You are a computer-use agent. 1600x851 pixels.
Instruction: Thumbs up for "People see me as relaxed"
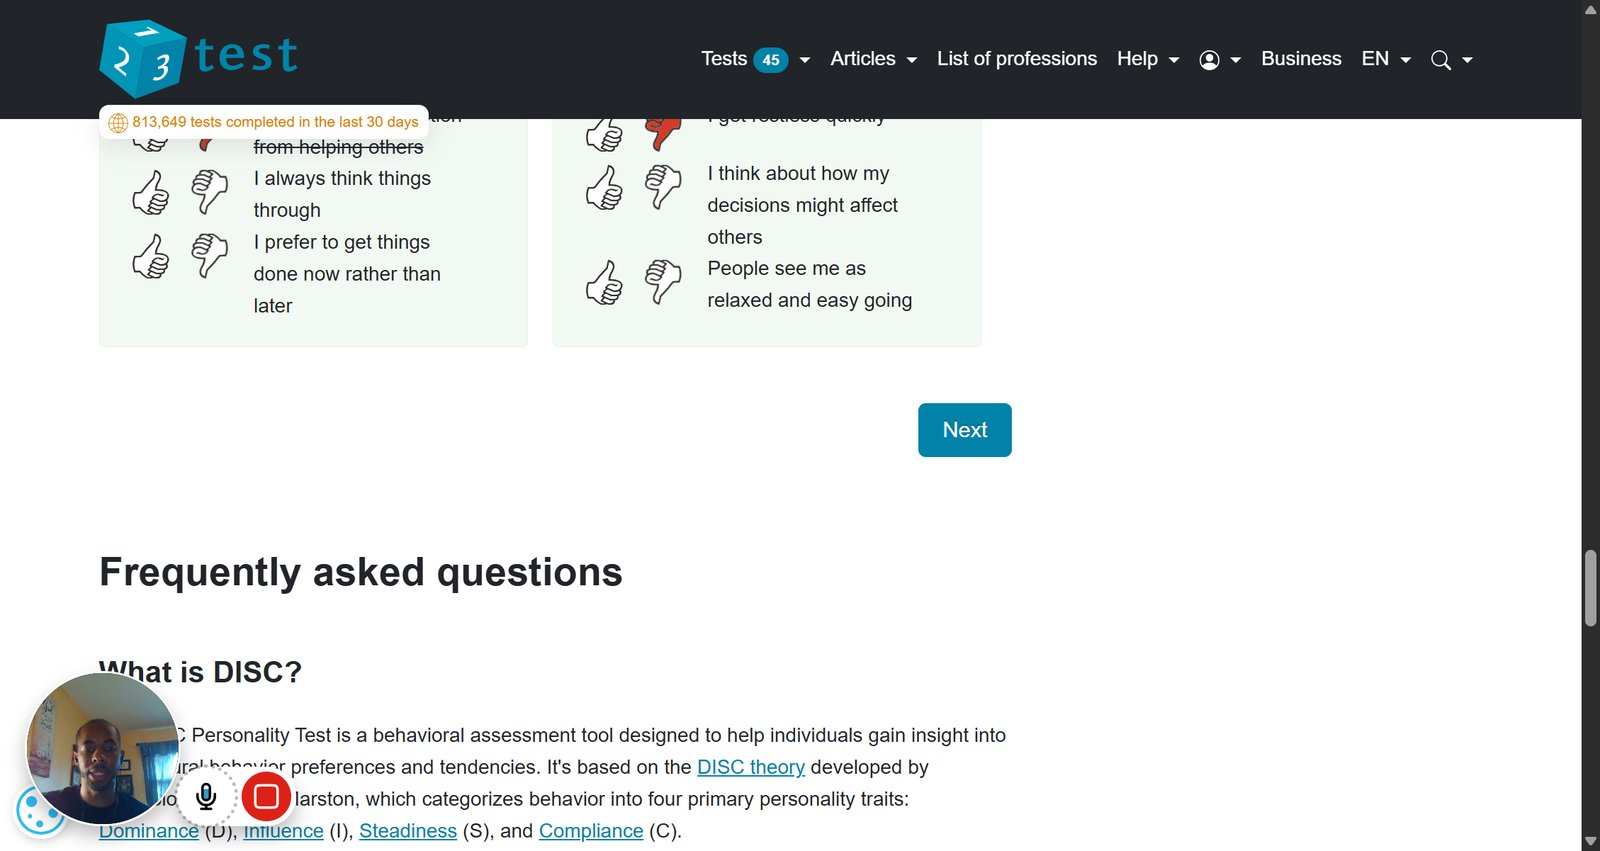point(604,283)
